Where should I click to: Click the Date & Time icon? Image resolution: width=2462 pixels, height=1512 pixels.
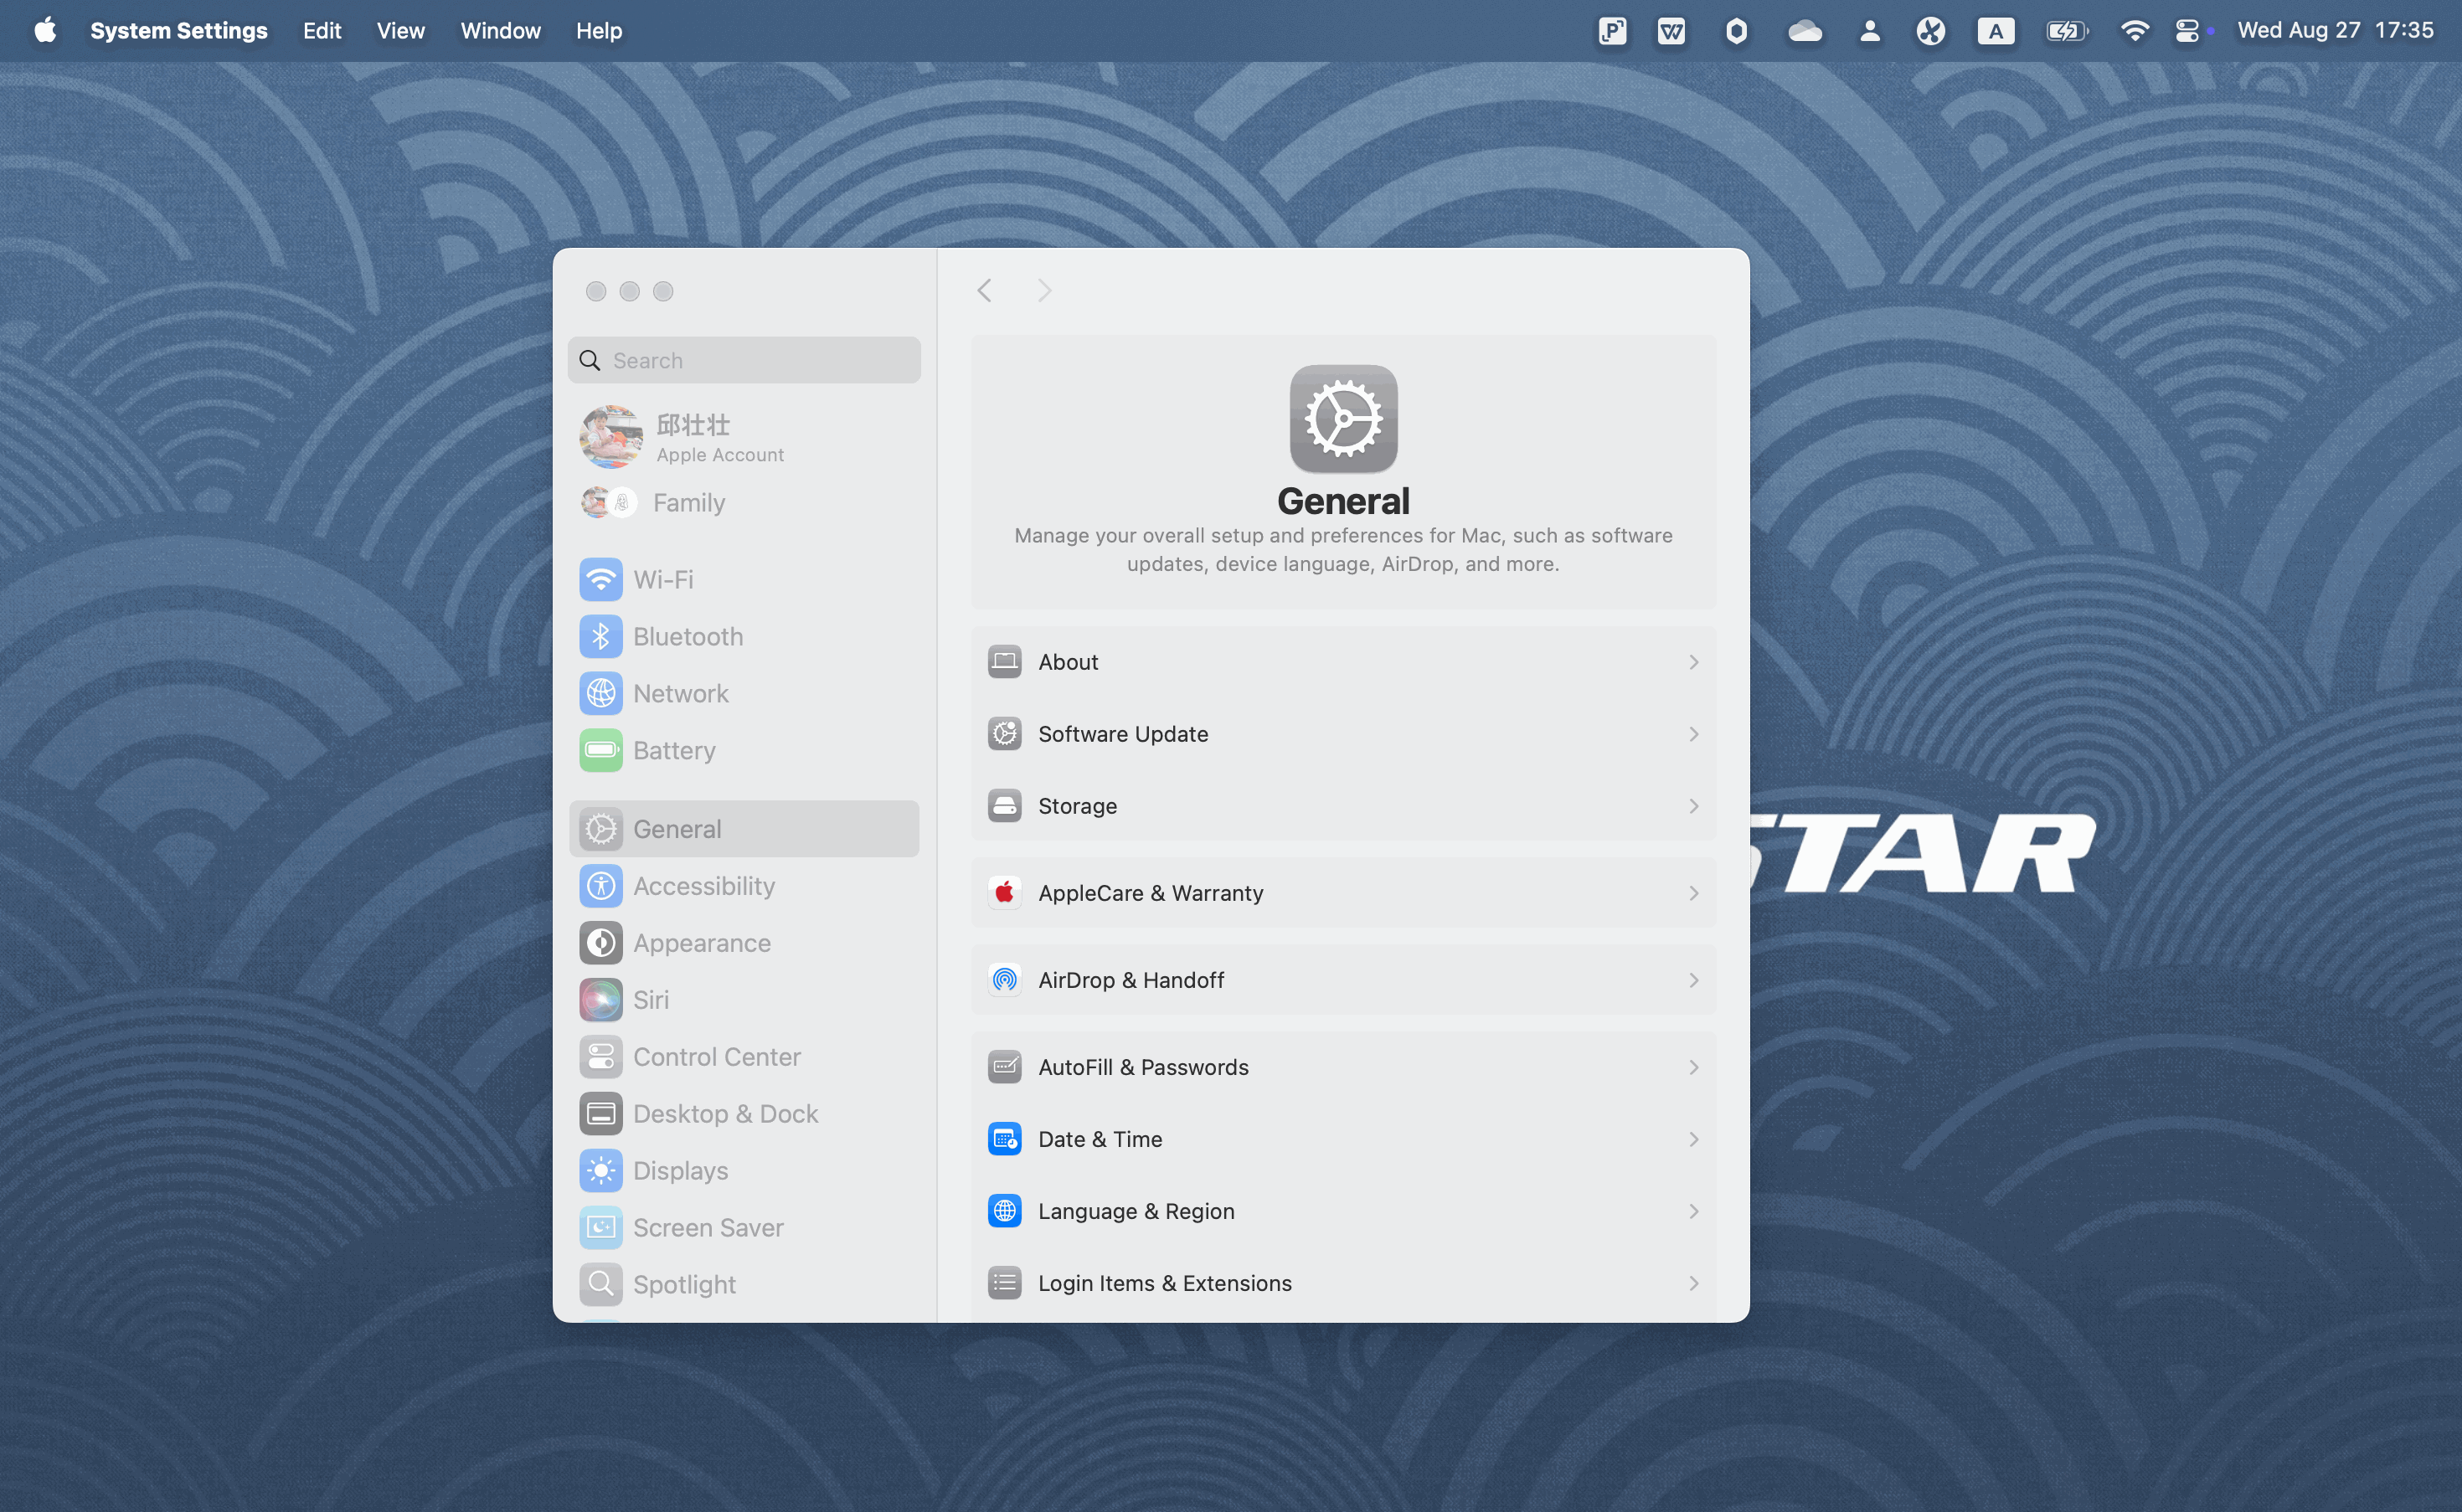click(x=1005, y=1138)
